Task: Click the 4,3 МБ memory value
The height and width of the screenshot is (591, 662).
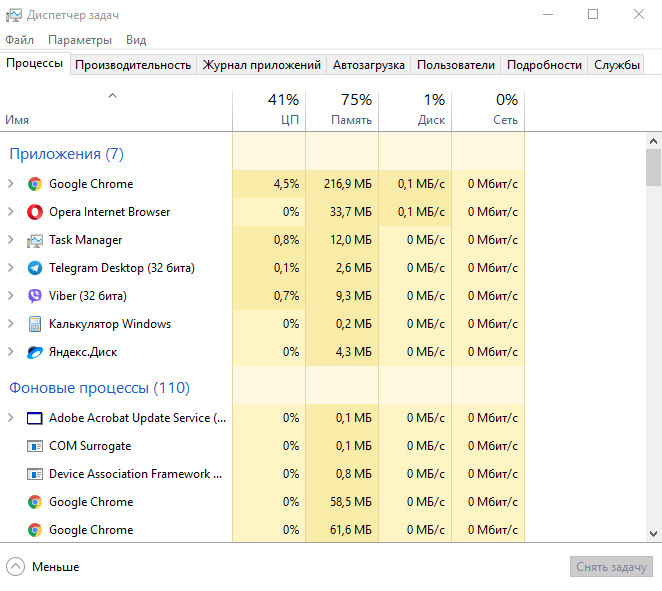Action: point(354,352)
